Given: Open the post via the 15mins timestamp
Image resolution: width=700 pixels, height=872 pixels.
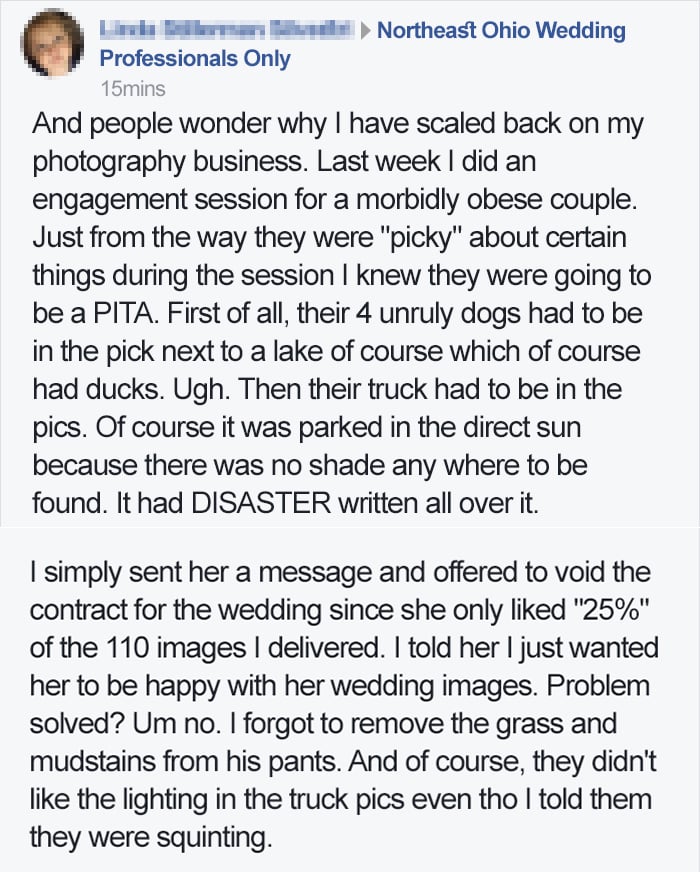Looking at the screenshot, I should pyautogui.click(x=133, y=89).
